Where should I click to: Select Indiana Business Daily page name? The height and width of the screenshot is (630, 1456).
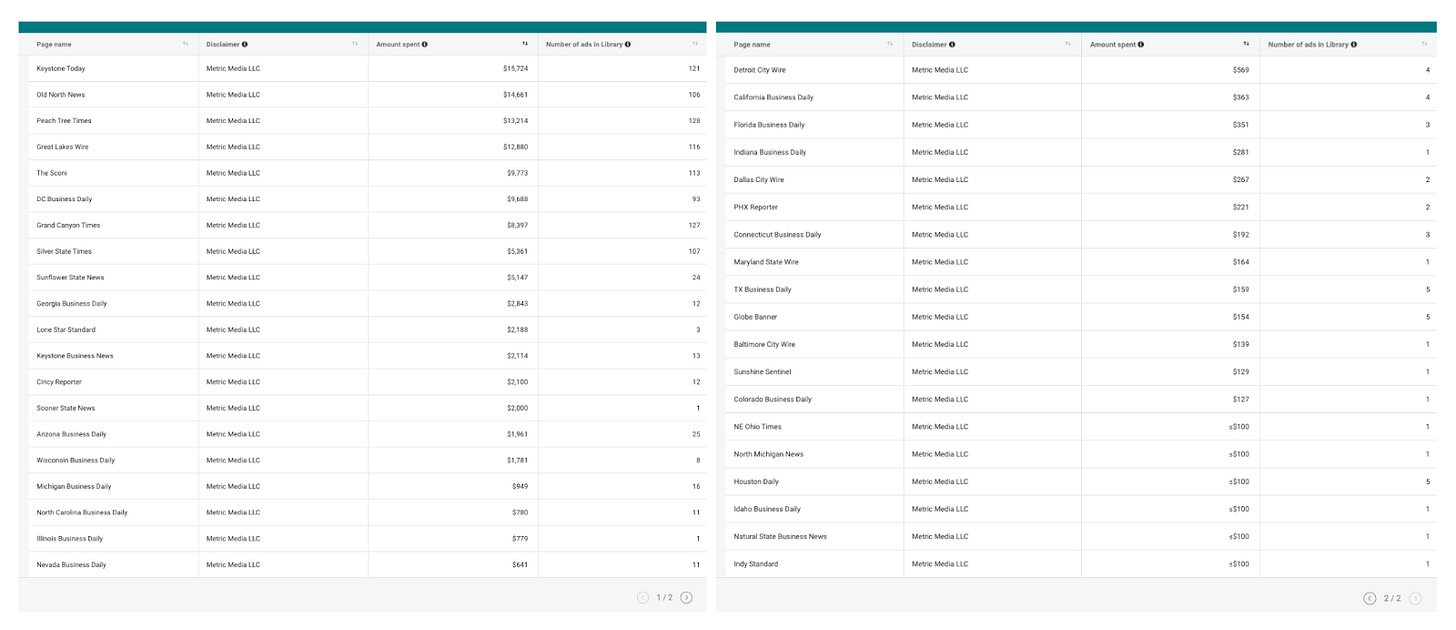coord(770,152)
